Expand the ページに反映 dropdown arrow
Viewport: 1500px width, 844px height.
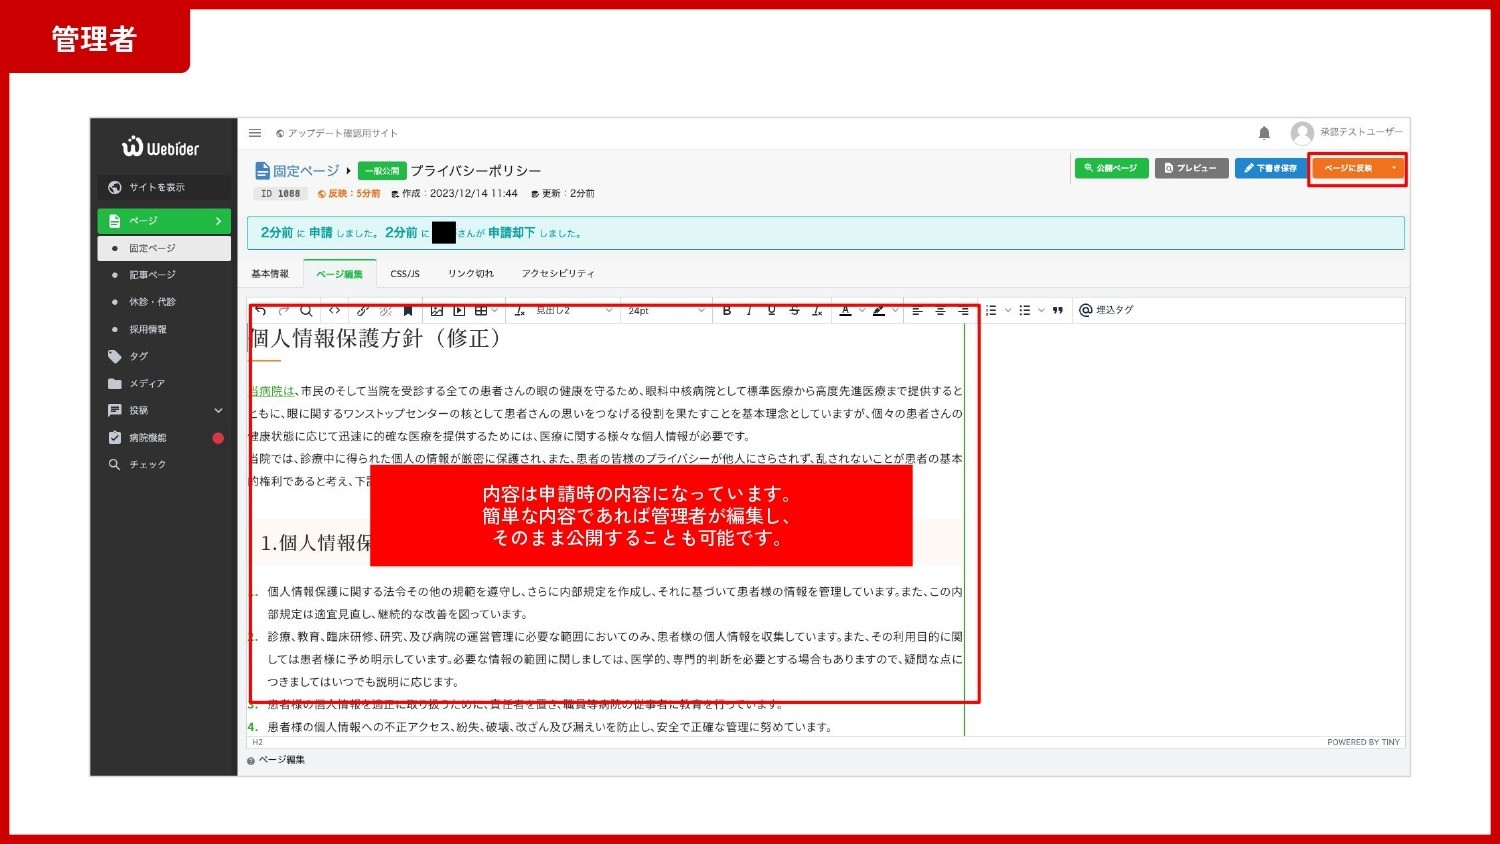click(x=1393, y=168)
